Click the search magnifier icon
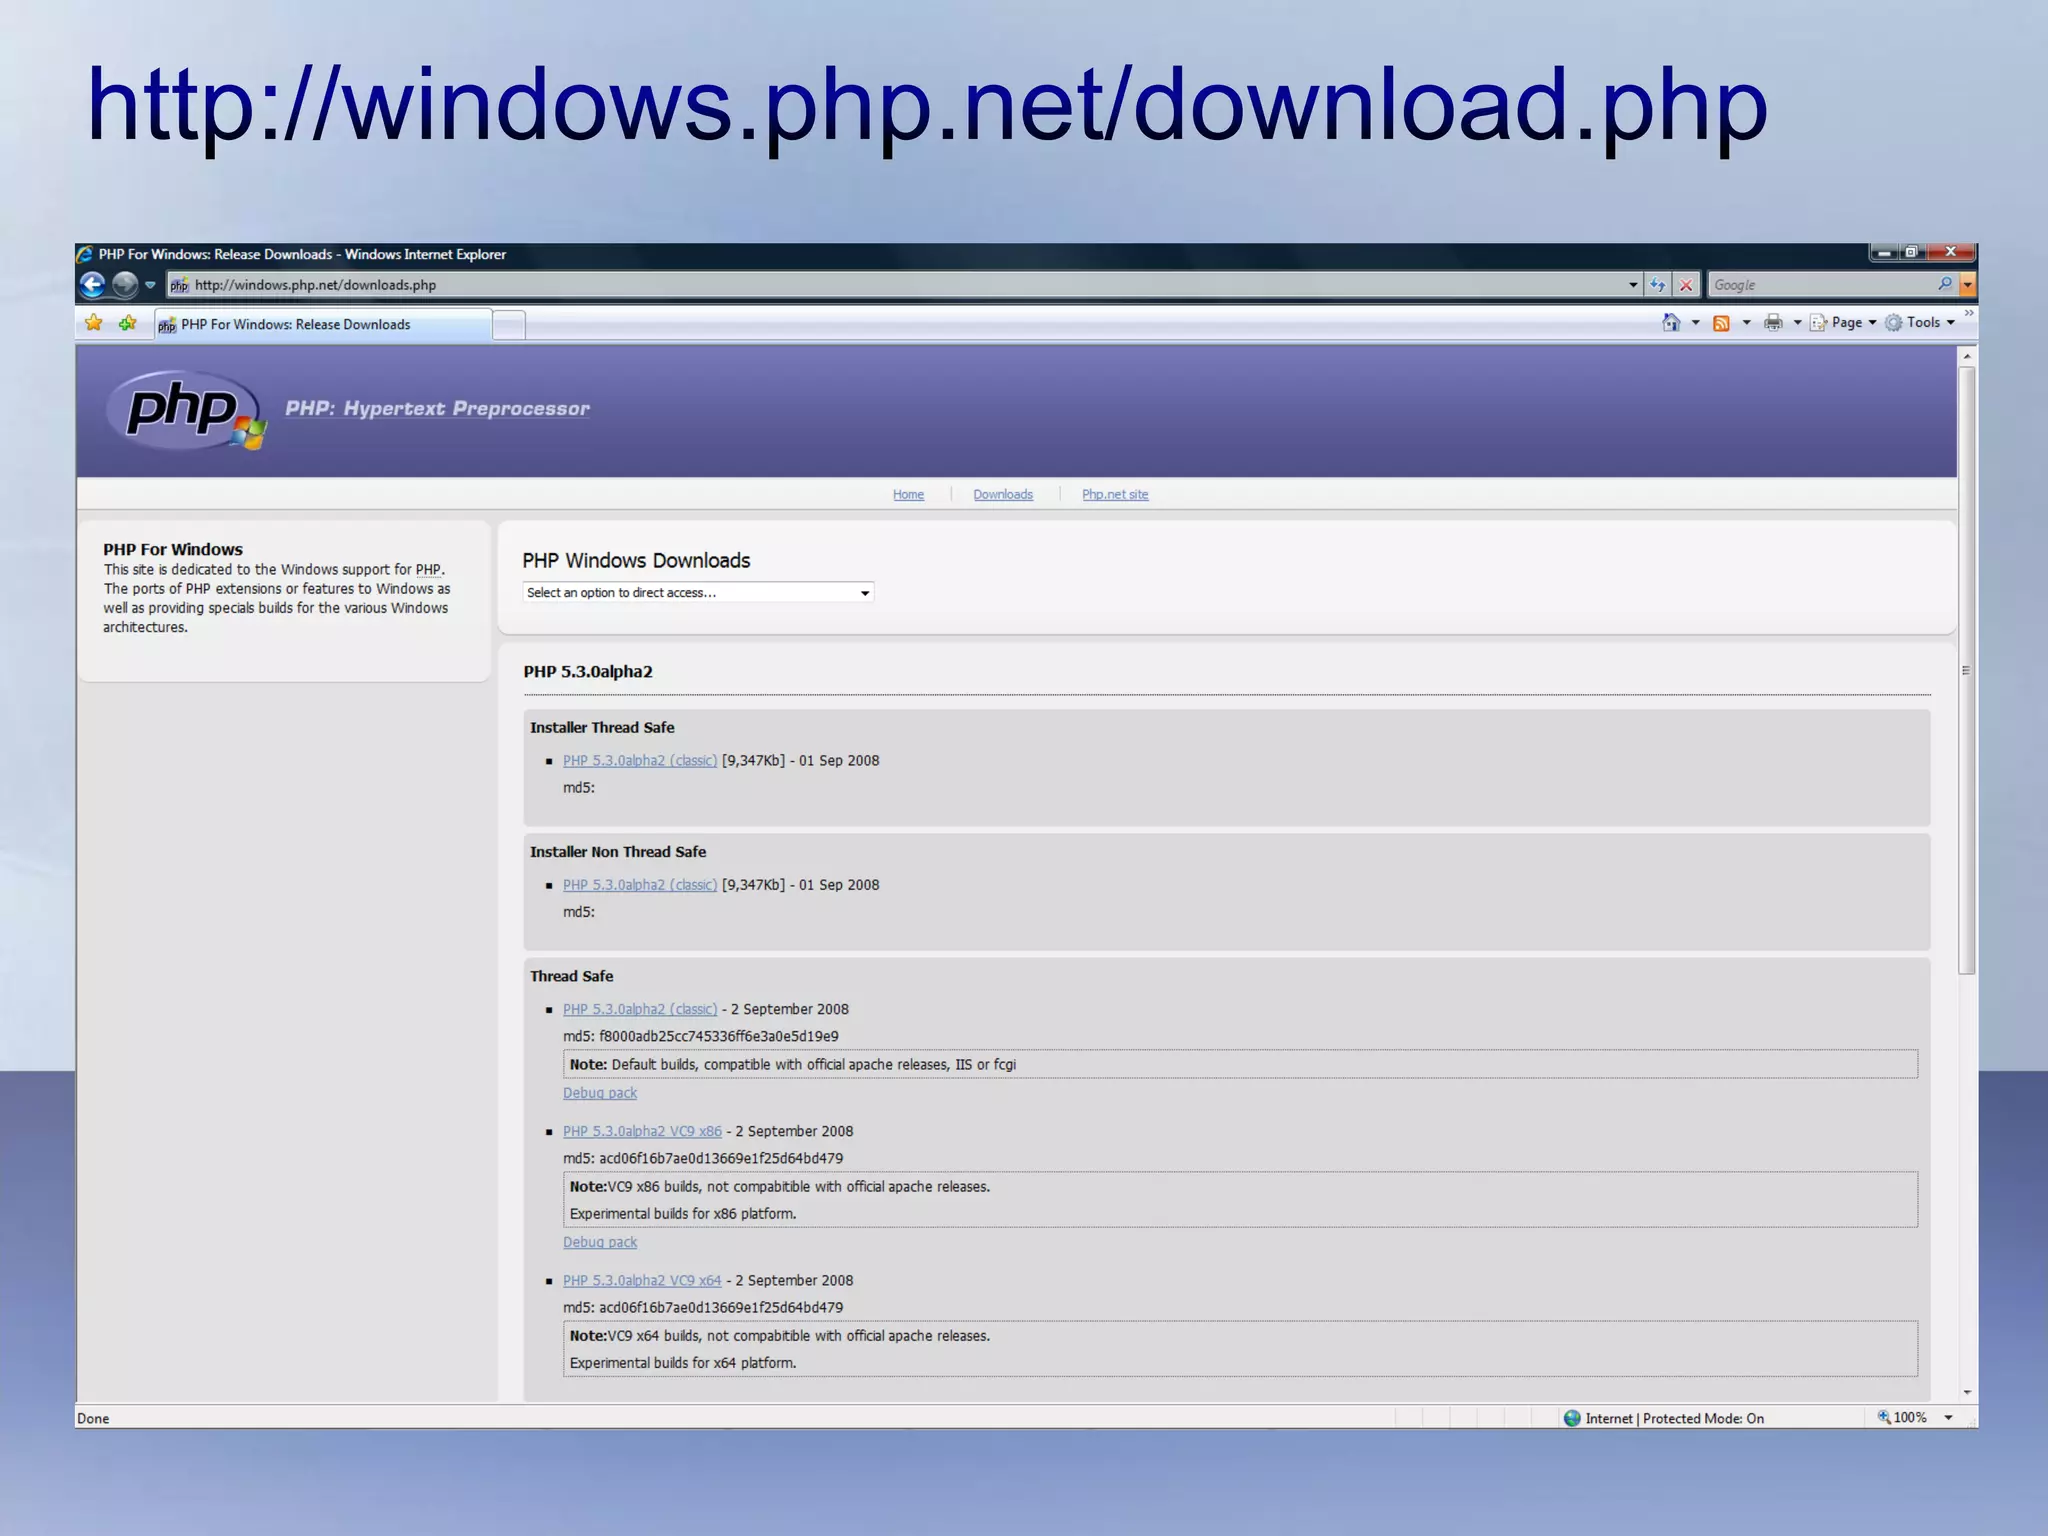The height and width of the screenshot is (1536, 2048). [1945, 285]
